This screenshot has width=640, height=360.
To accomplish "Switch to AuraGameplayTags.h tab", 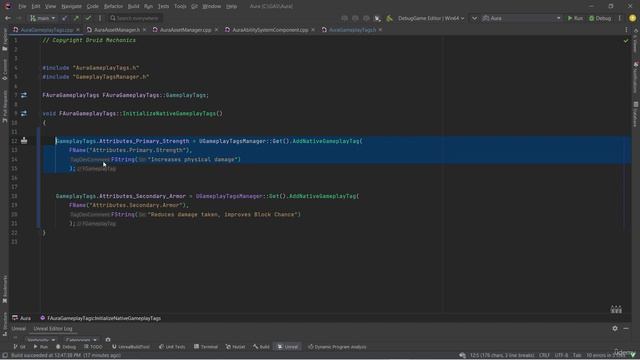I will coord(352,30).
